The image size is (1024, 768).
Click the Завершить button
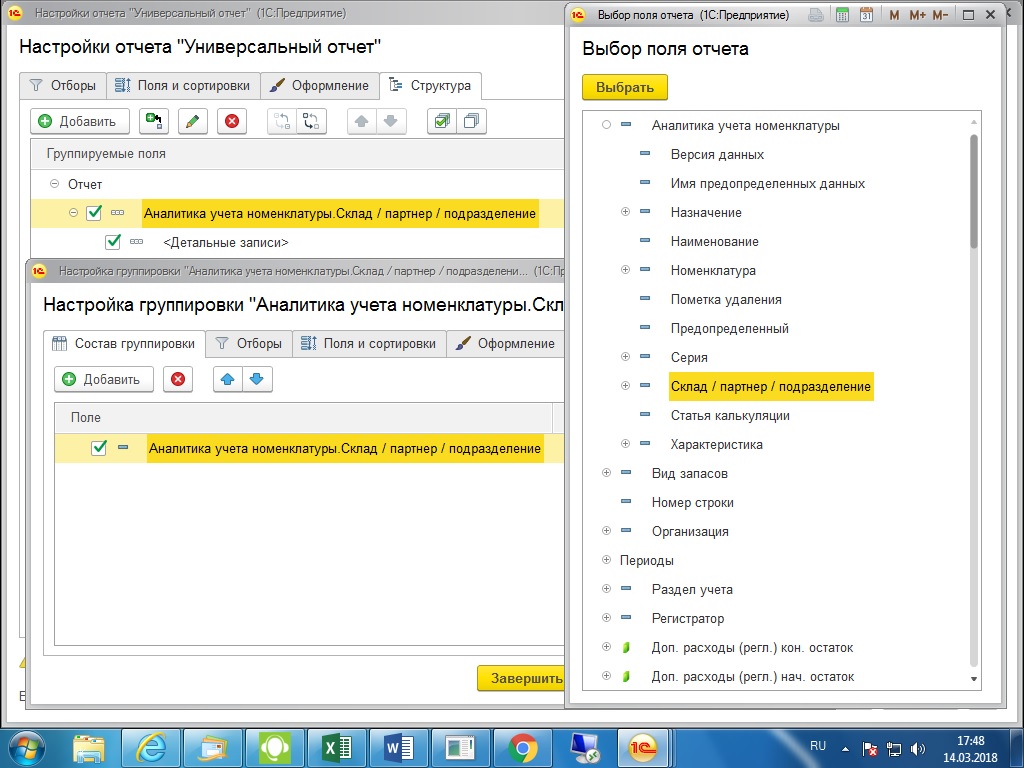click(x=522, y=678)
